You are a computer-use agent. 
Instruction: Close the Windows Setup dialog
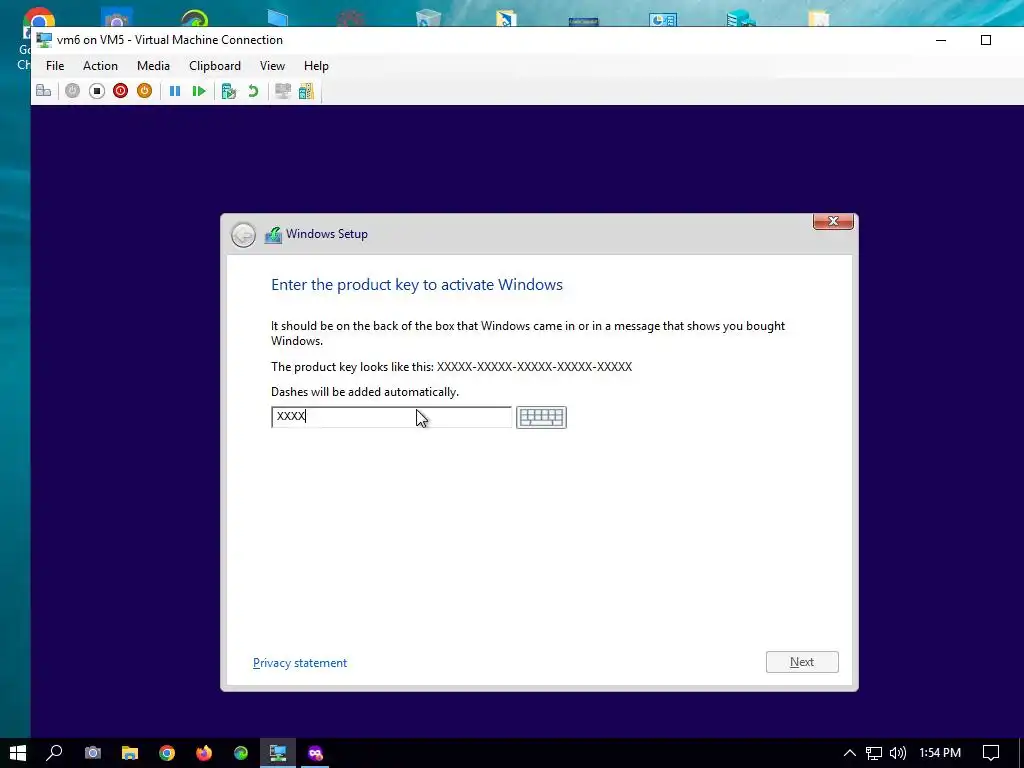(833, 221)
